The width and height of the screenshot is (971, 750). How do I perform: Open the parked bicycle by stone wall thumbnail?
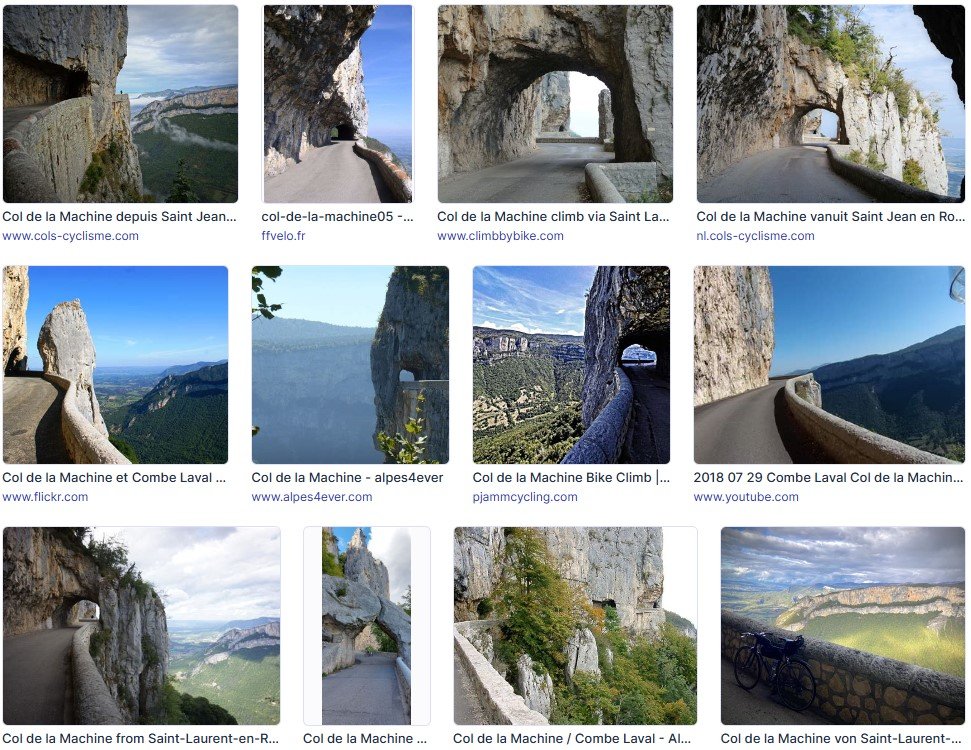click(842, 626)
